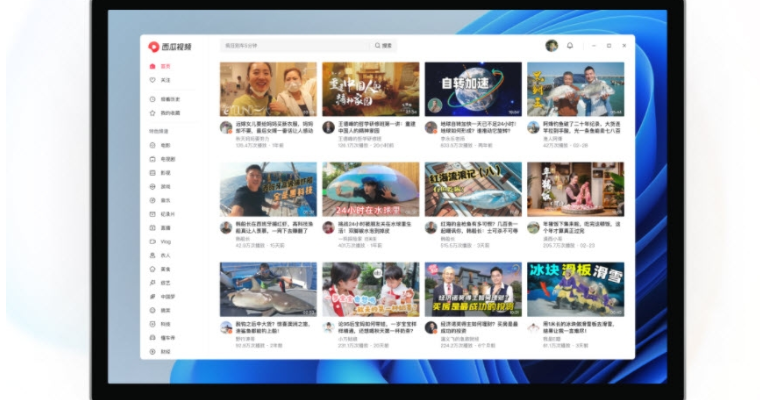Open channel avatar beside 红海的金枪鱼 title
The height and width of the screenshot is (400, 760).
(431, 228)
